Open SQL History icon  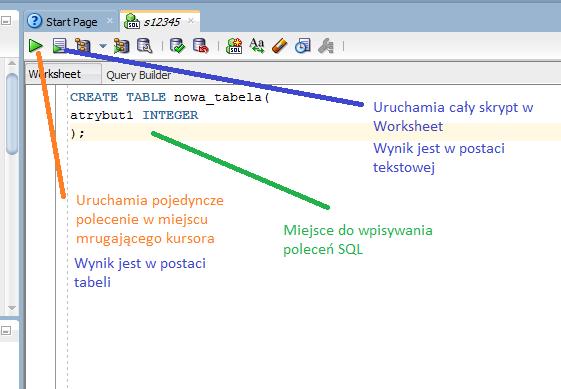pos(303,46)
